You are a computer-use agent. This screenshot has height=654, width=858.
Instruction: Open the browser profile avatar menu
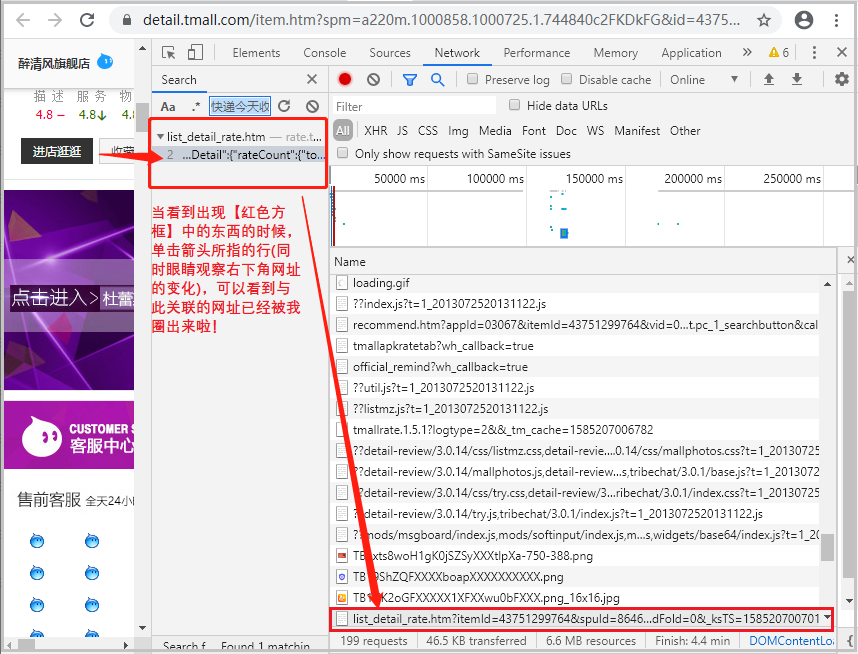click(x=803, y=20)
